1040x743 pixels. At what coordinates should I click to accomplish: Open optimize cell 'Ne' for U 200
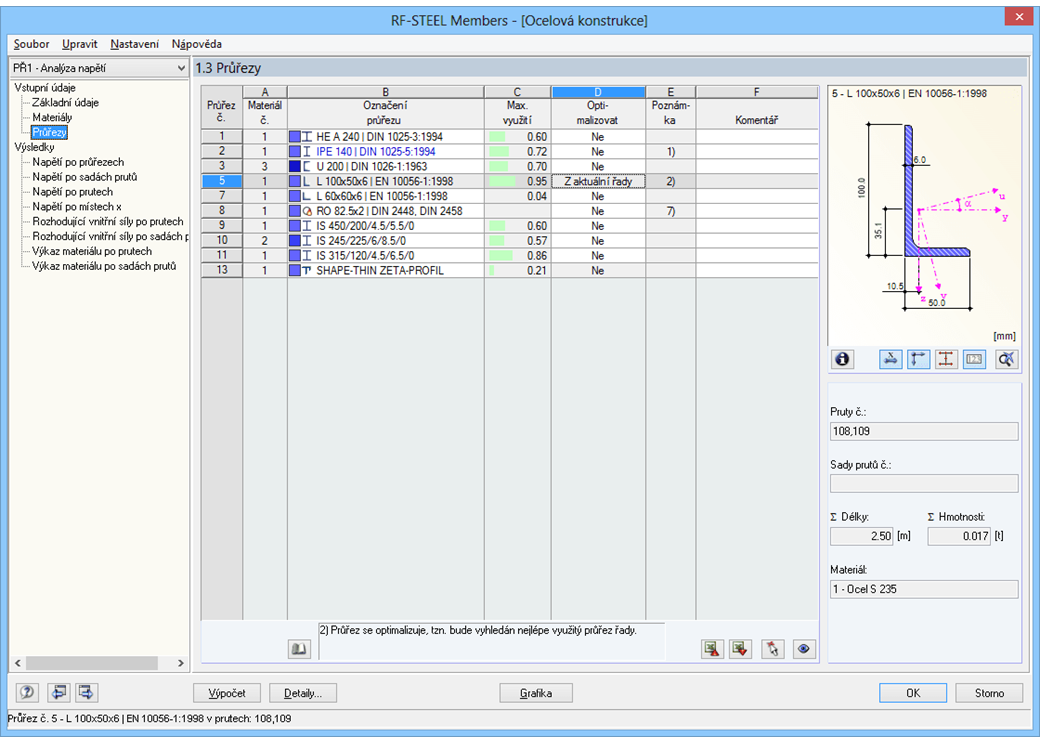pos(598,167)
